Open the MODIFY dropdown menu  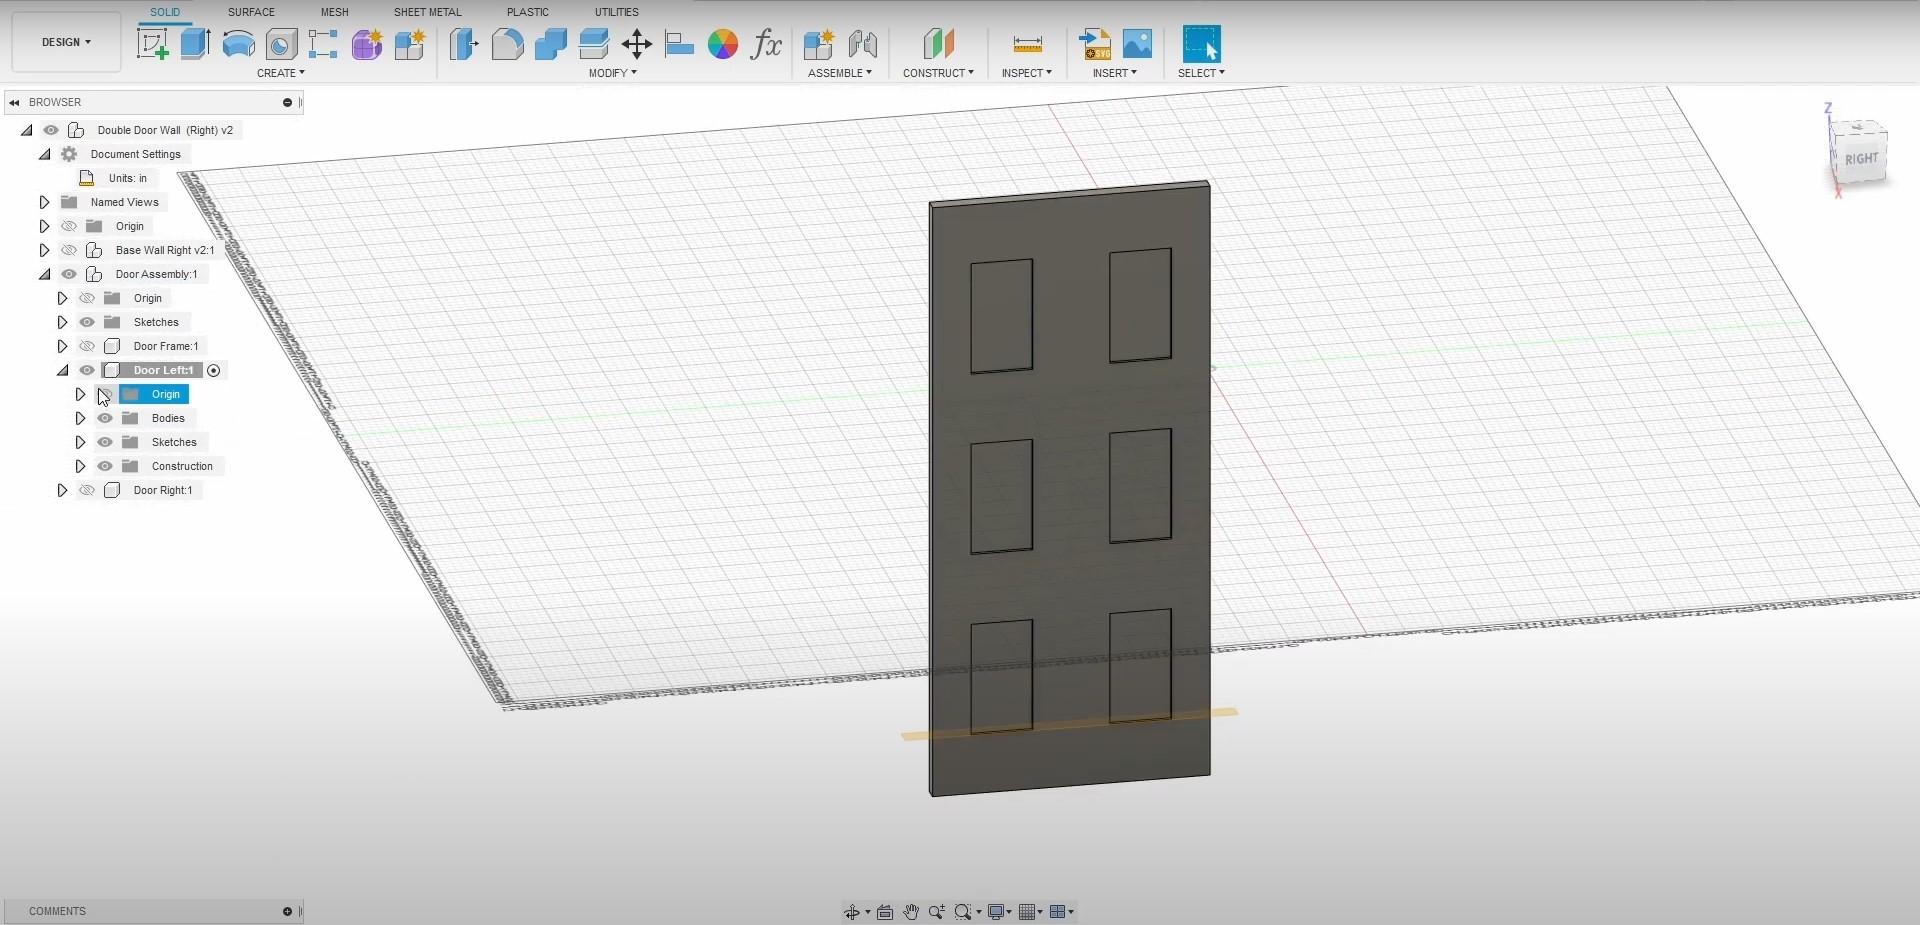(x=612, y=73)
